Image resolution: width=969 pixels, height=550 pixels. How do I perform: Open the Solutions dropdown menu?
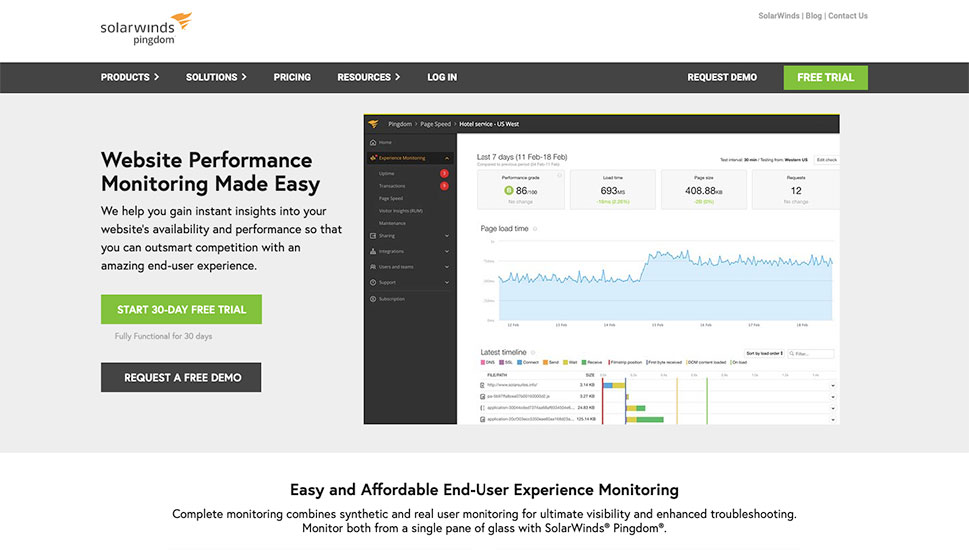coord(216,77)
